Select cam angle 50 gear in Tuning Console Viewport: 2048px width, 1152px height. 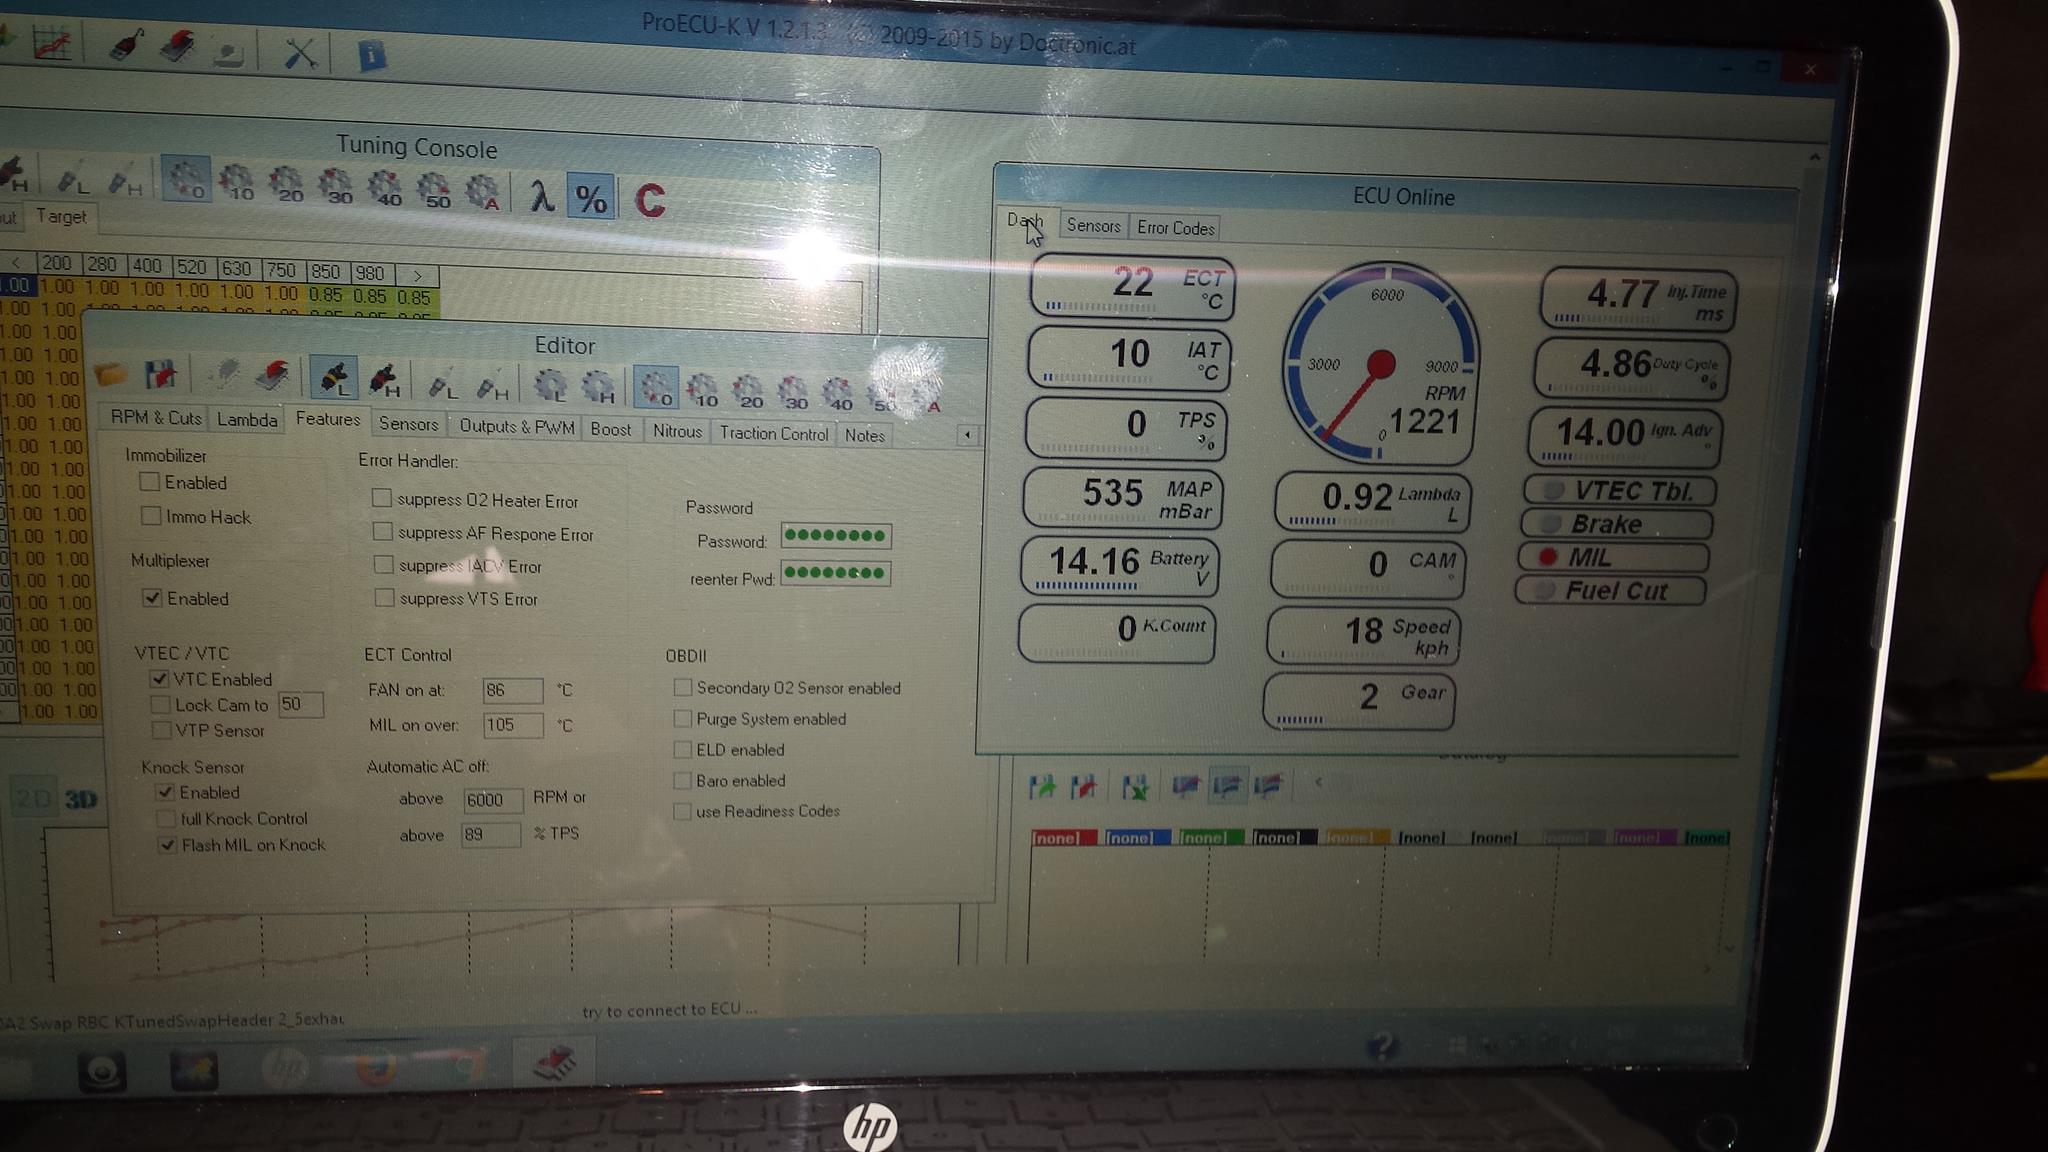click(x=434, y=189)
